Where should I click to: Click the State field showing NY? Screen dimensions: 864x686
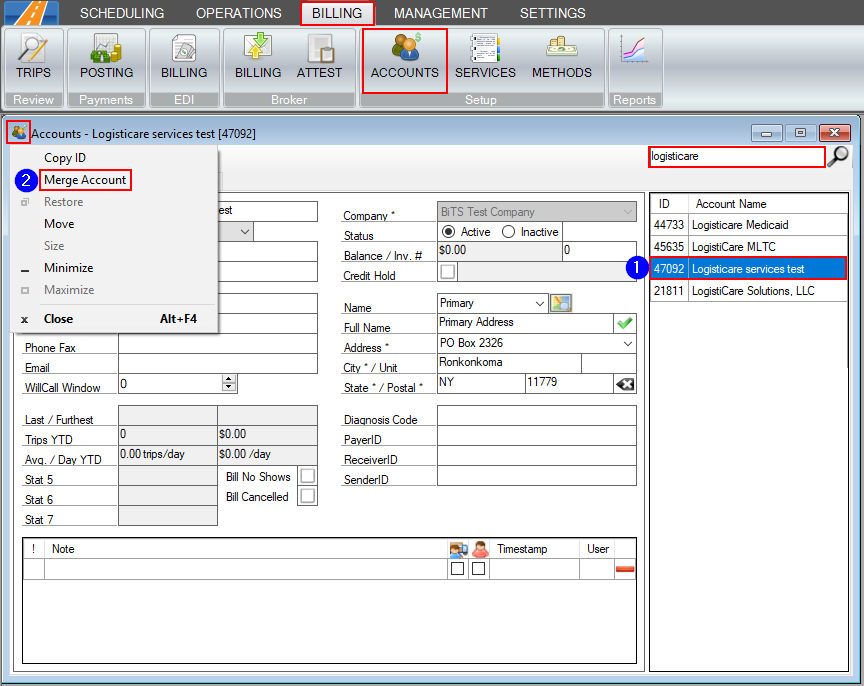(x=481, y=383)
